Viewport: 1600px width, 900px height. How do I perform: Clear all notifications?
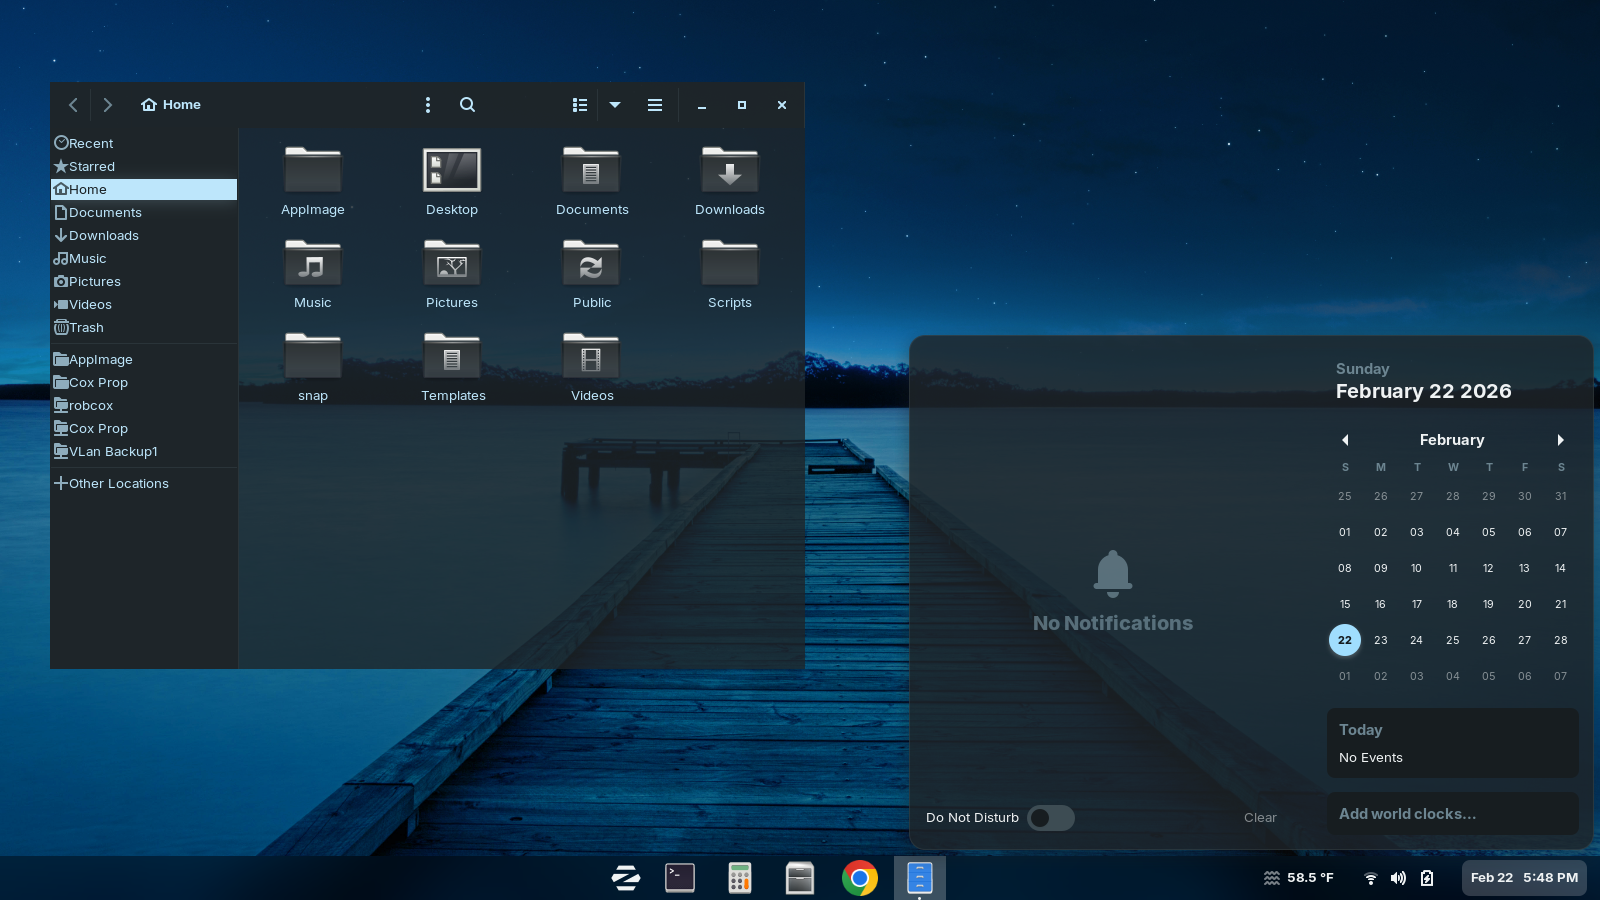[x=1260, y=818]
